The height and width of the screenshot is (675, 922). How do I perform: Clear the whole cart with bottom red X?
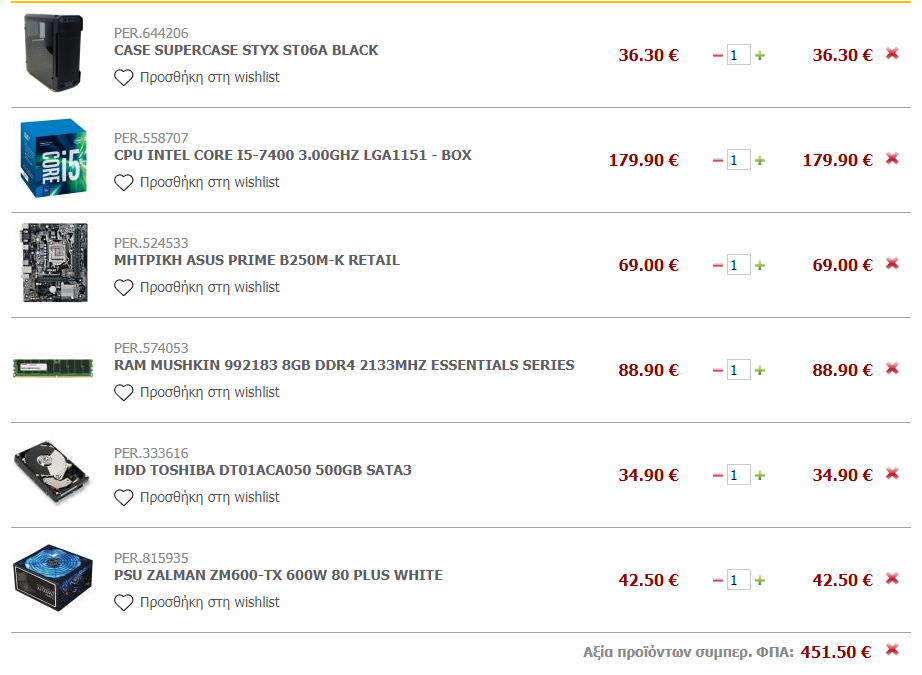[892, 650]
